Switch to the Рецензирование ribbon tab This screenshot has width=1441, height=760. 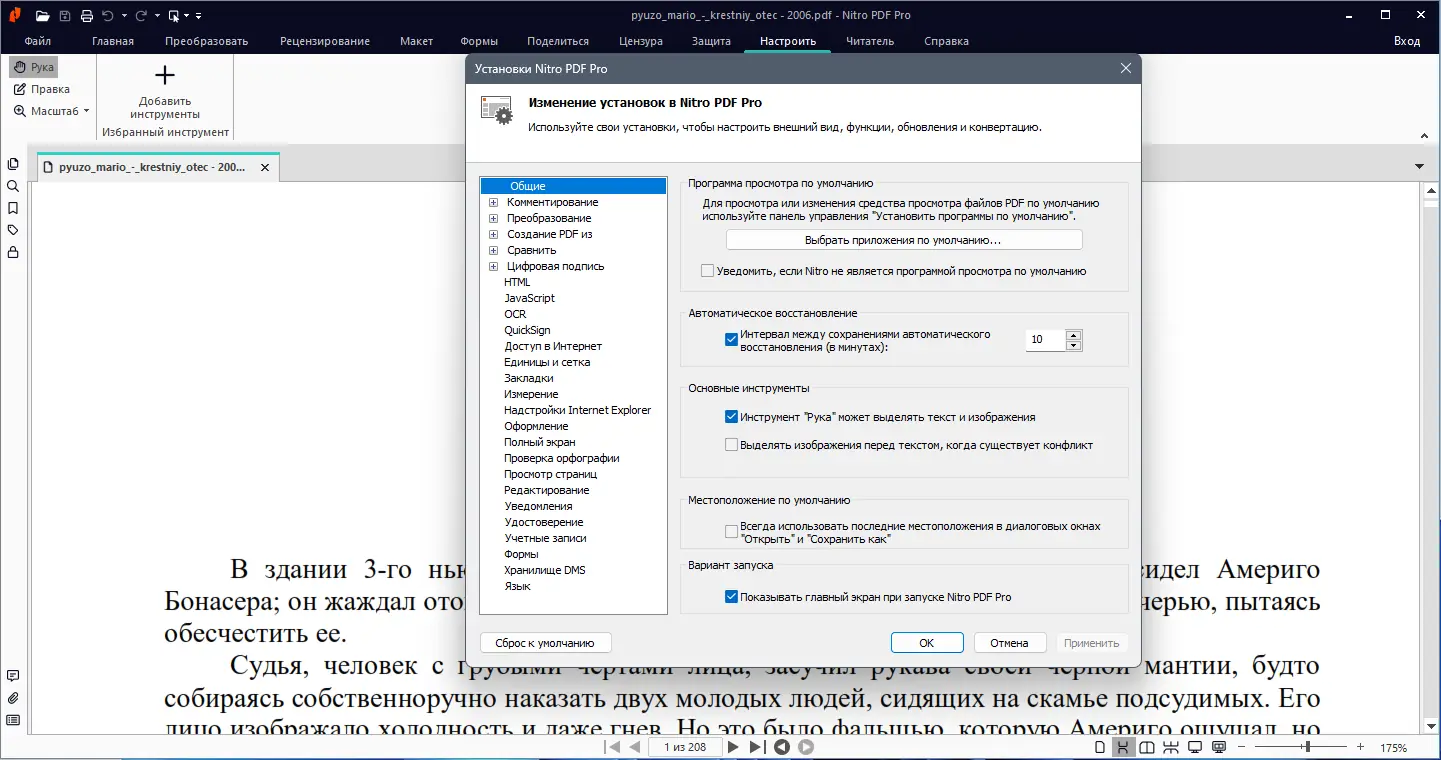coord(325,41)
